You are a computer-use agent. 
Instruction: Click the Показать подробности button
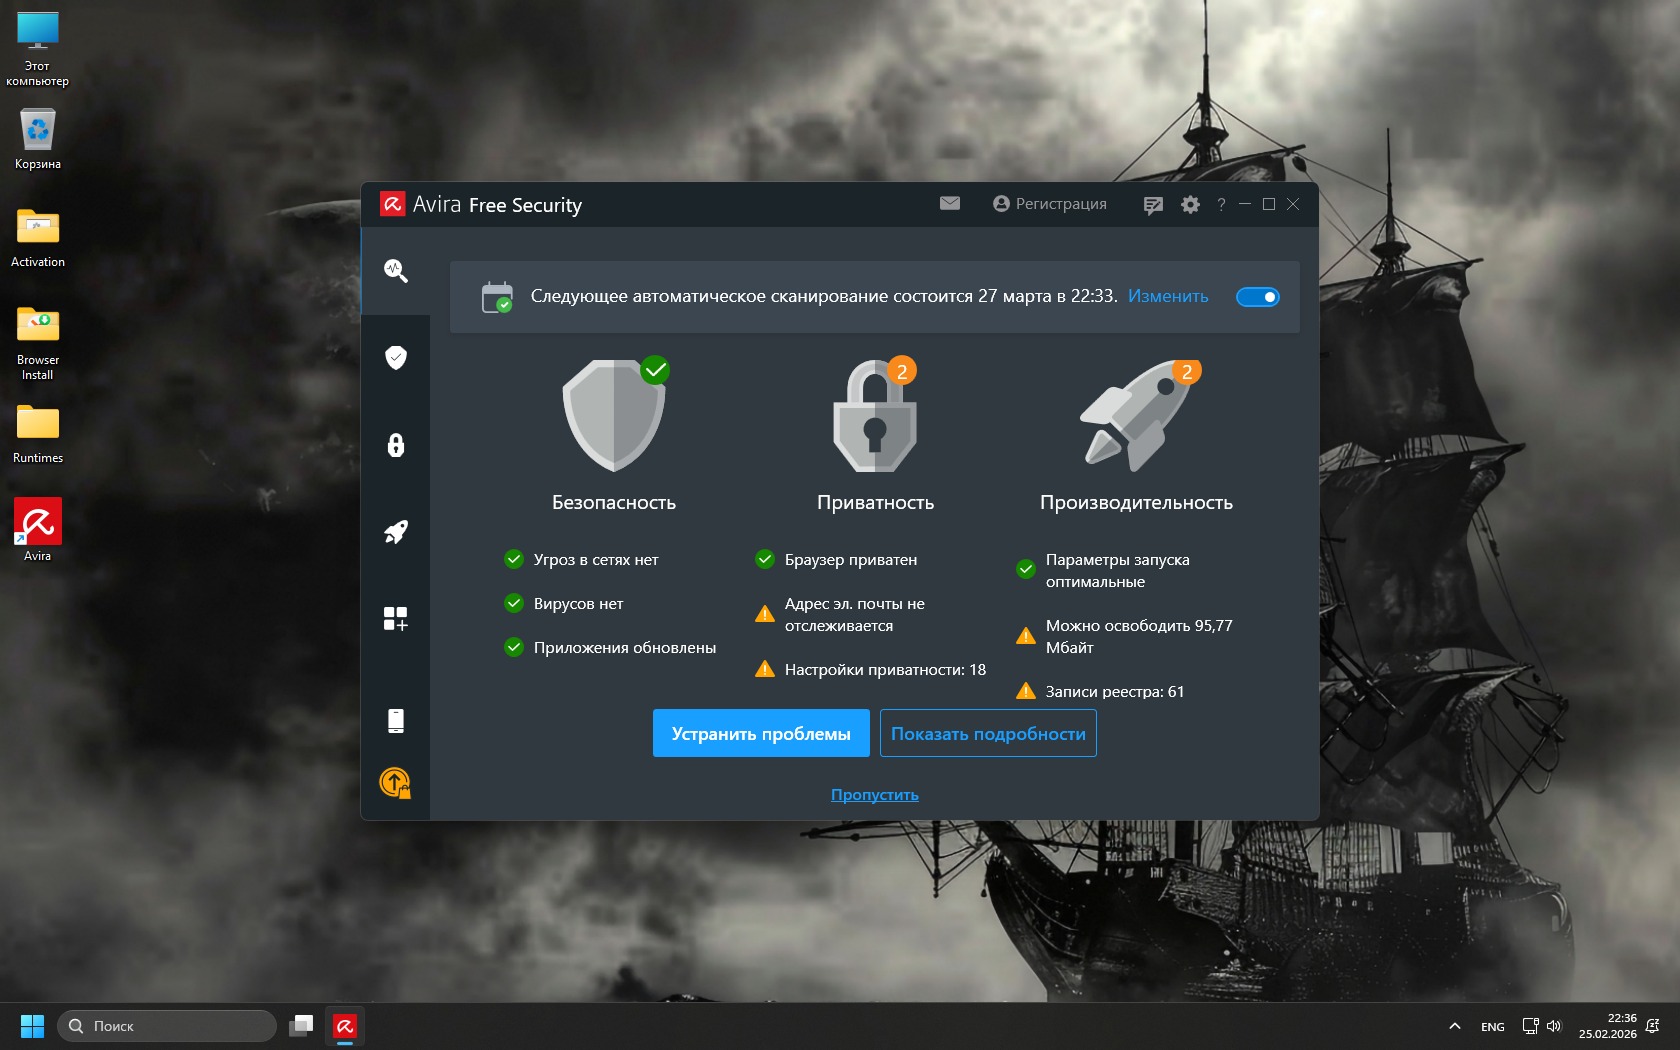click(987, 734)
